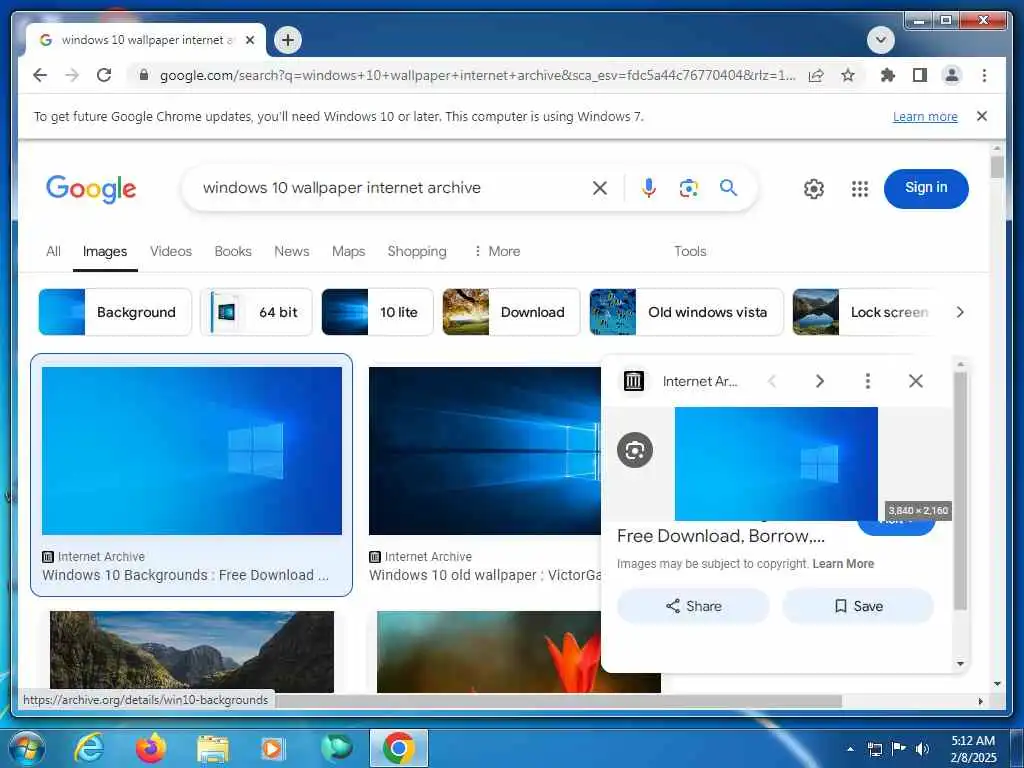1024x768 pixels.
Task: Click into the Google search text field
Action: pos(392,188)
